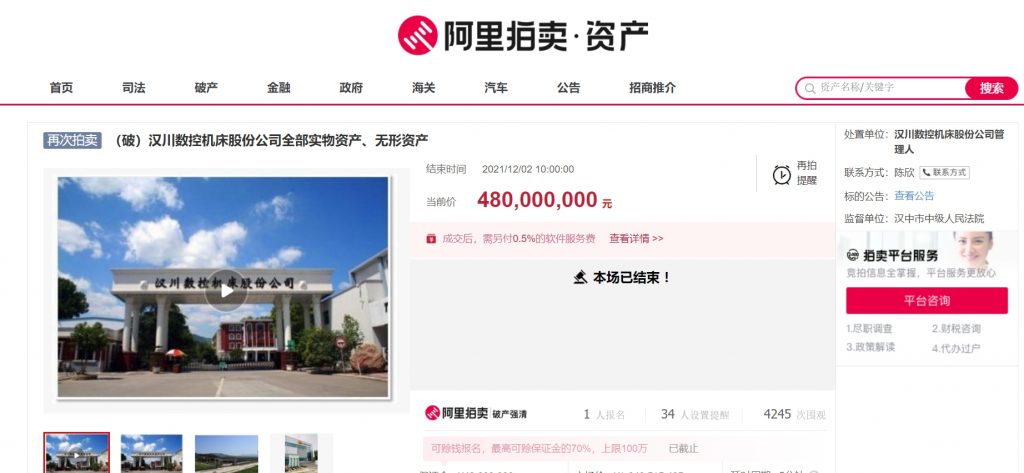The width and height of the screenshot is (1024, 473).
Task: Click the small 阿里拍卖 破产强清 logo
Action: (476, 413)
